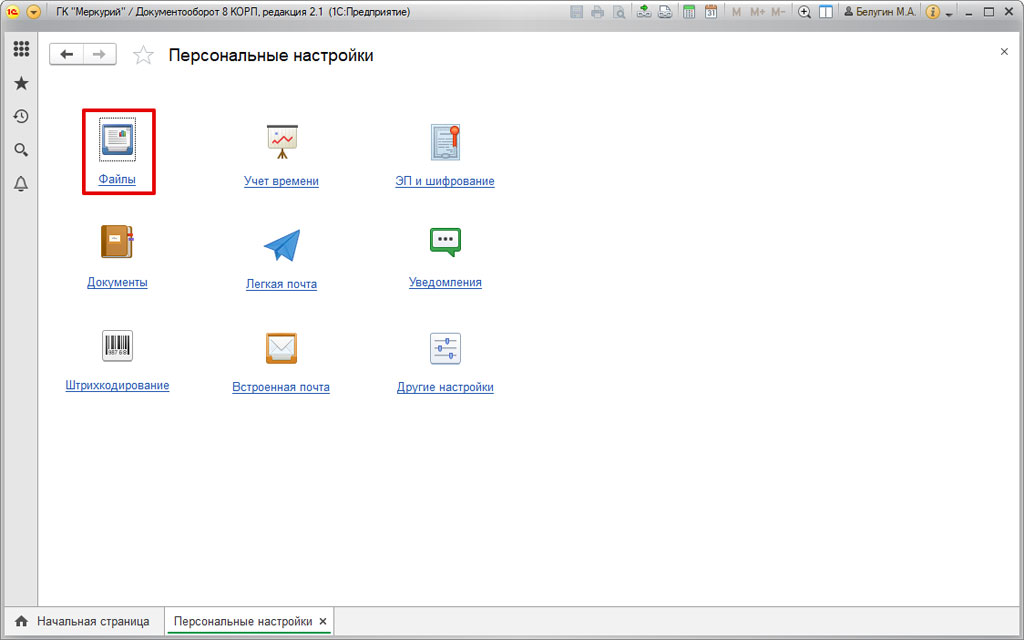Click the M memory button
This screenshot has width=1024, height=640.
[x=737, y=12]
